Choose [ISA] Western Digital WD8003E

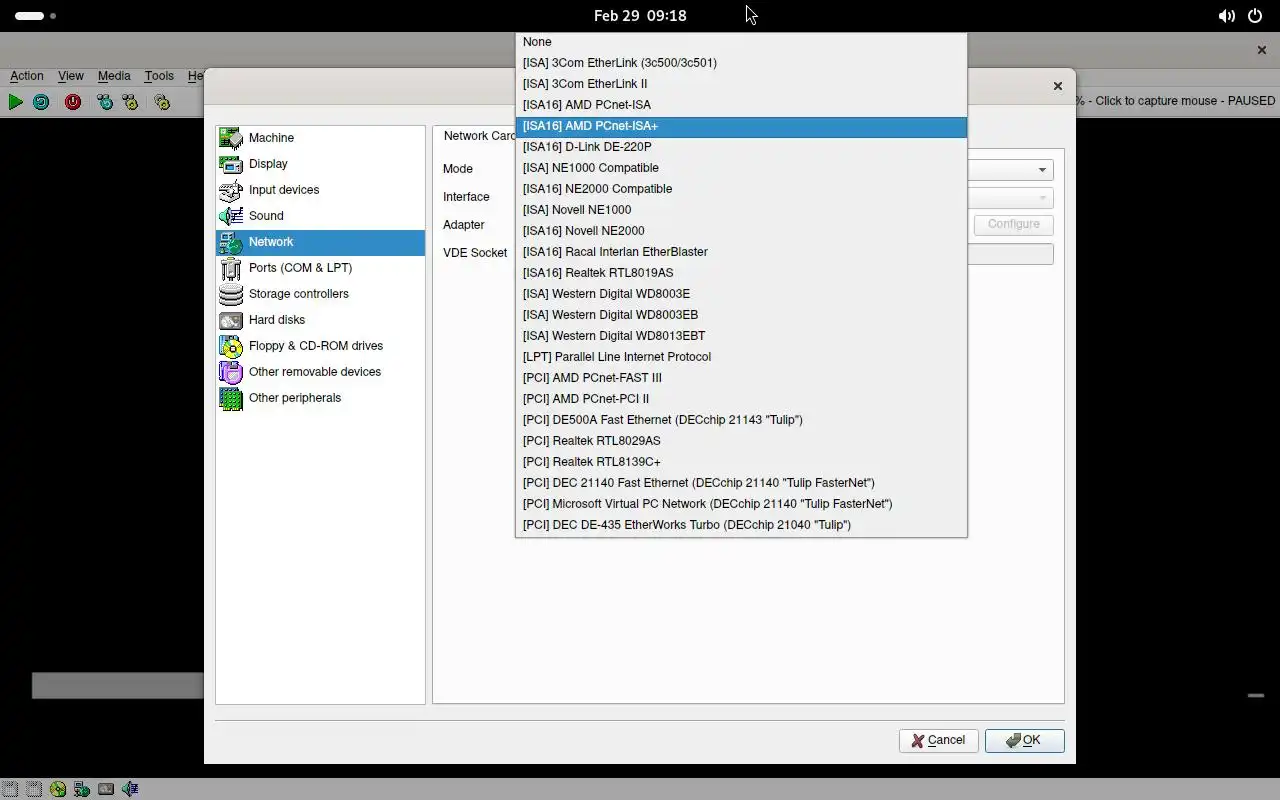click(x=741, y=294)
